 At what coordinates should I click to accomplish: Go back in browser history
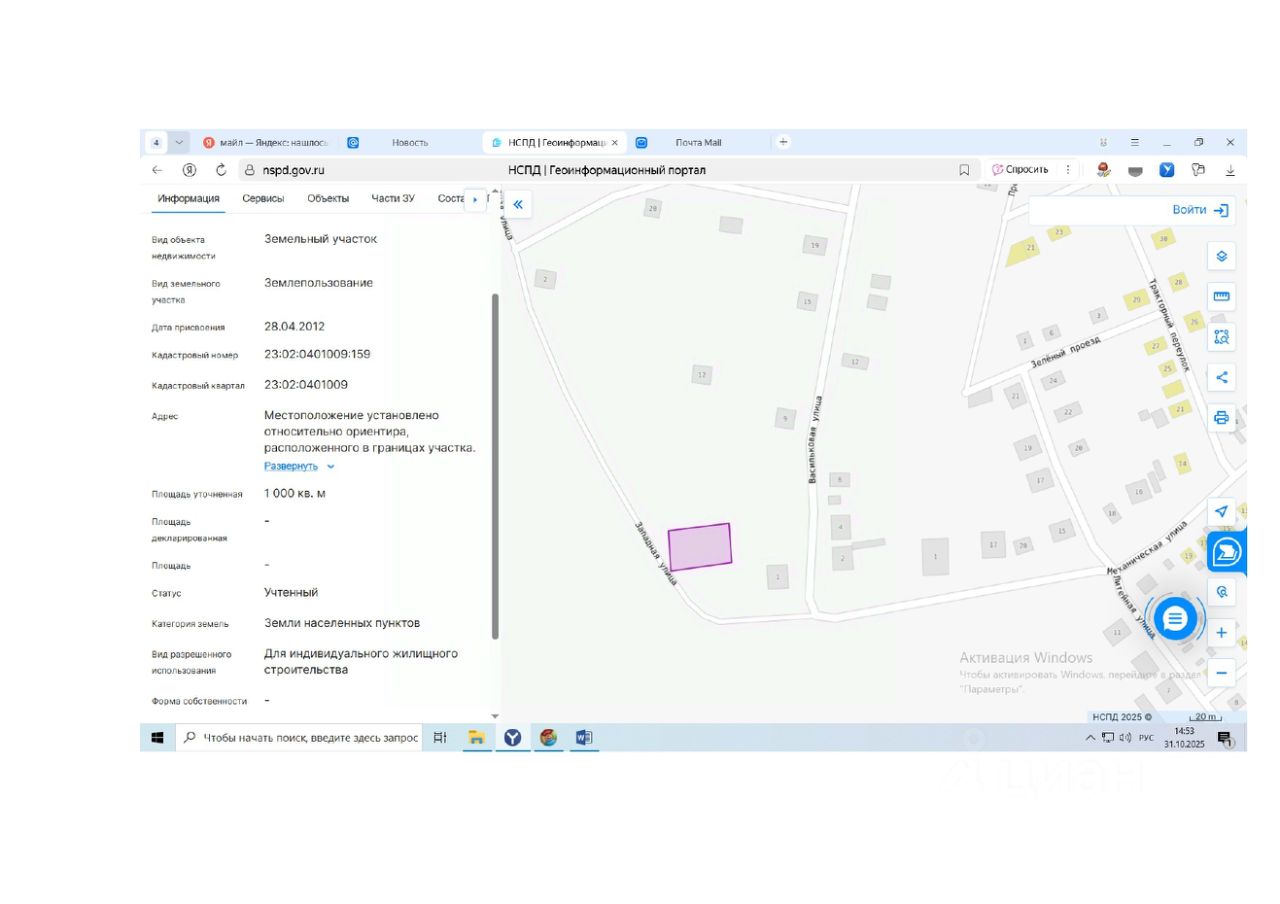coord(157,170)
